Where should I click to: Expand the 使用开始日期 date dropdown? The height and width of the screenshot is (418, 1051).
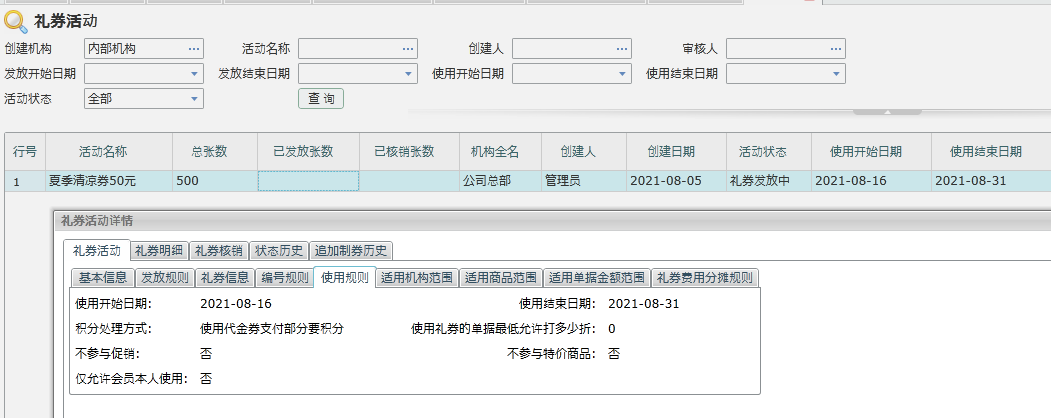coord(622,74)
